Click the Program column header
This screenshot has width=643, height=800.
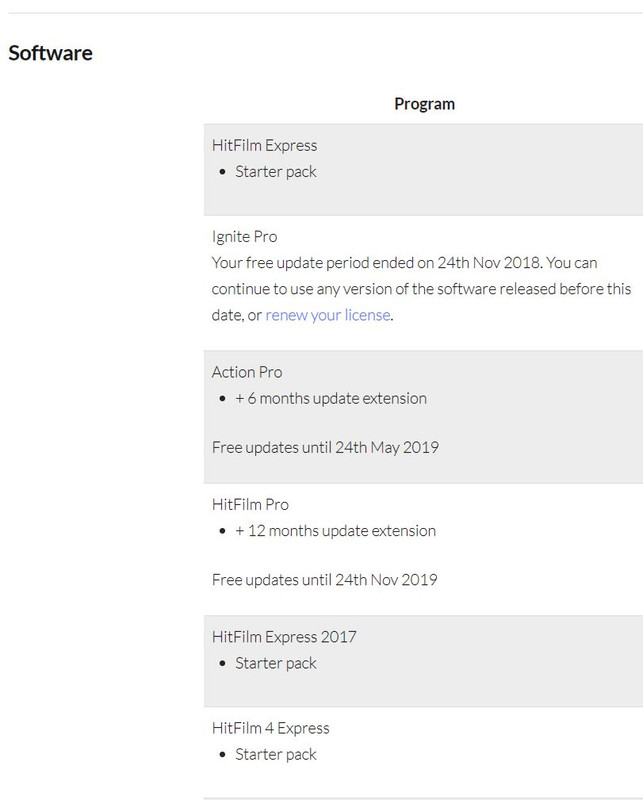click(x=425, y=104)
